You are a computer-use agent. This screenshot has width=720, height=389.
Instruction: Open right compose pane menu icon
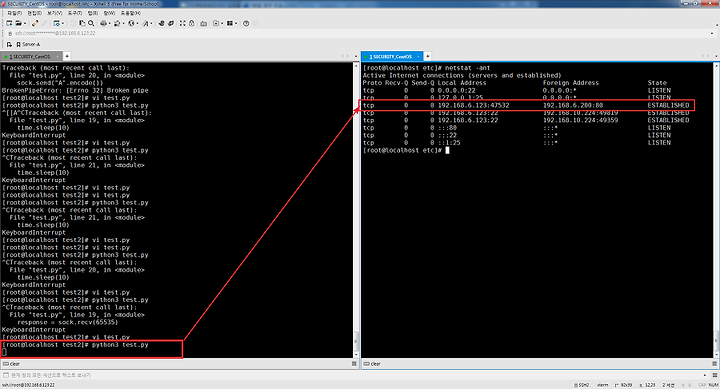click(715, 364)
